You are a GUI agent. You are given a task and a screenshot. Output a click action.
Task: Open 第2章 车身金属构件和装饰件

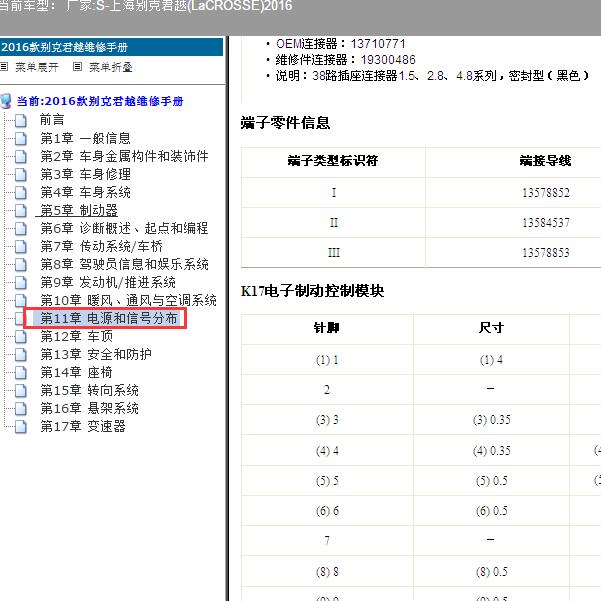(x=124, y=156)
